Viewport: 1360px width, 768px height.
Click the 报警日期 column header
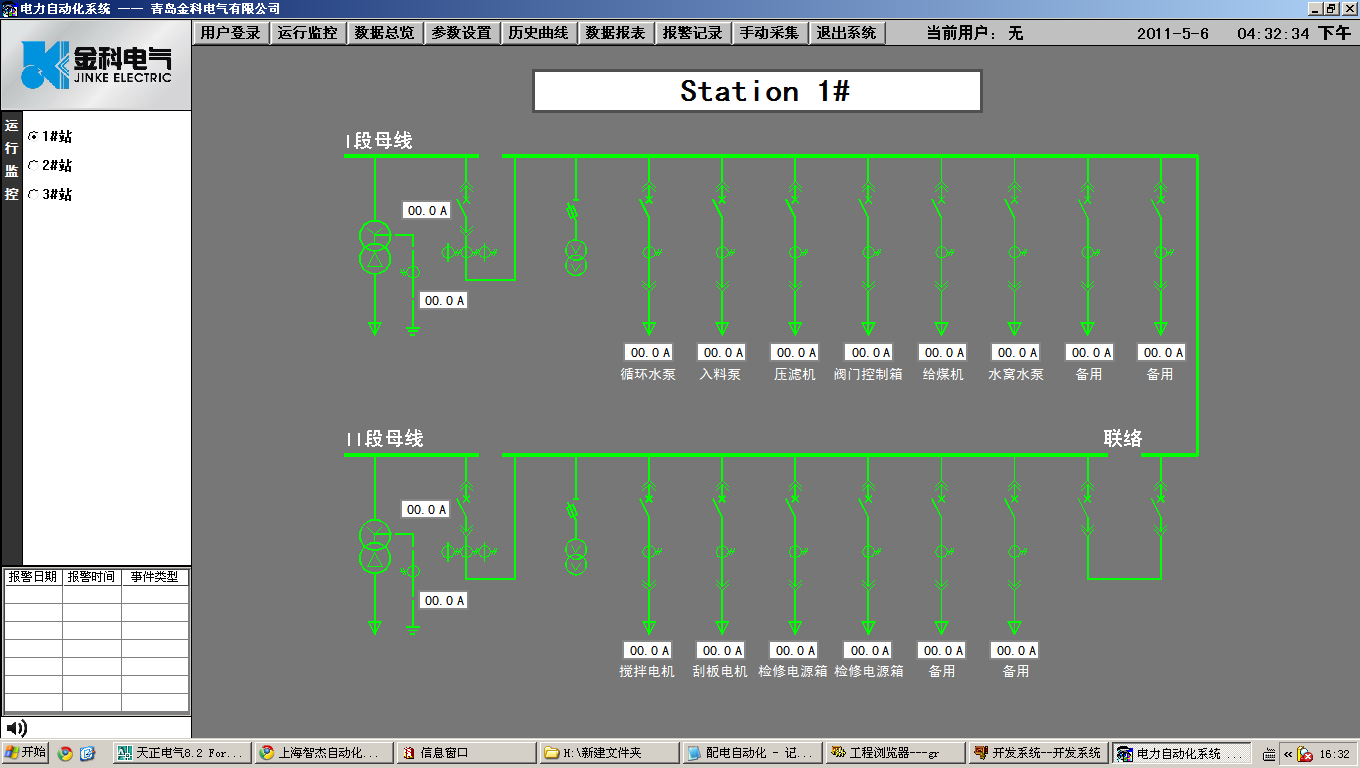[33, 577]
